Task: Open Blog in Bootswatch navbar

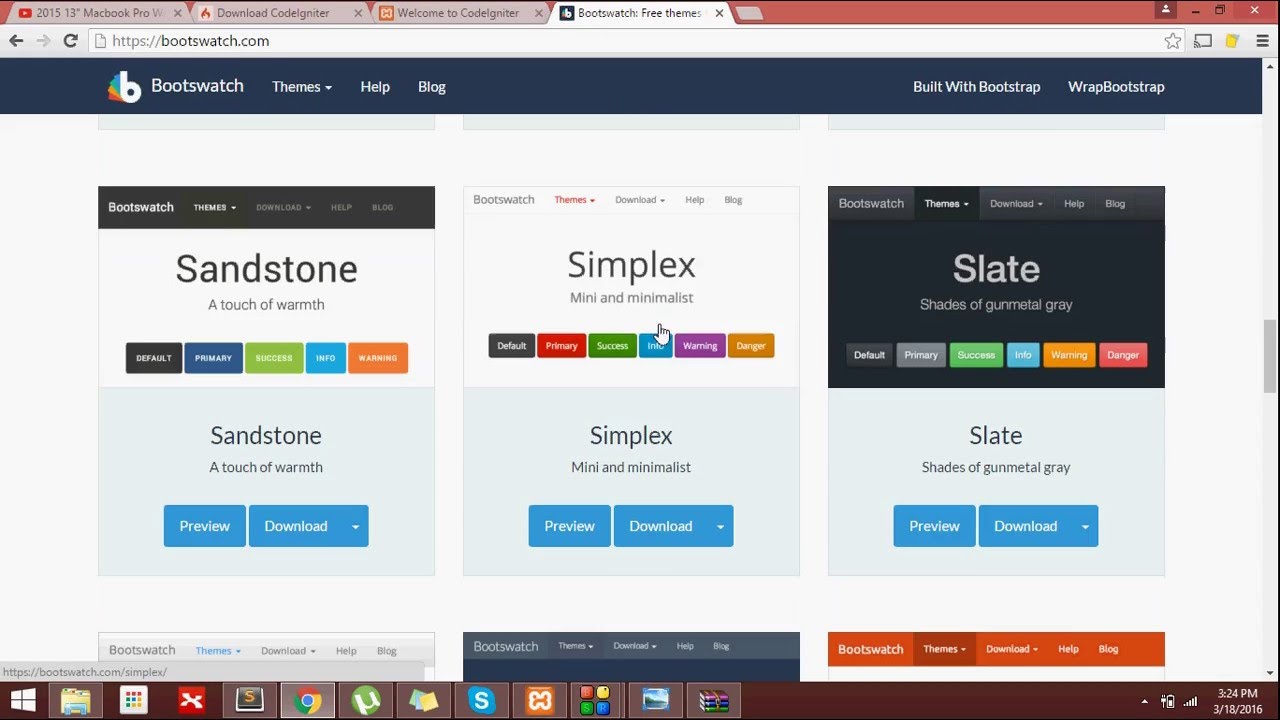Action: click(x=432, y=87)
